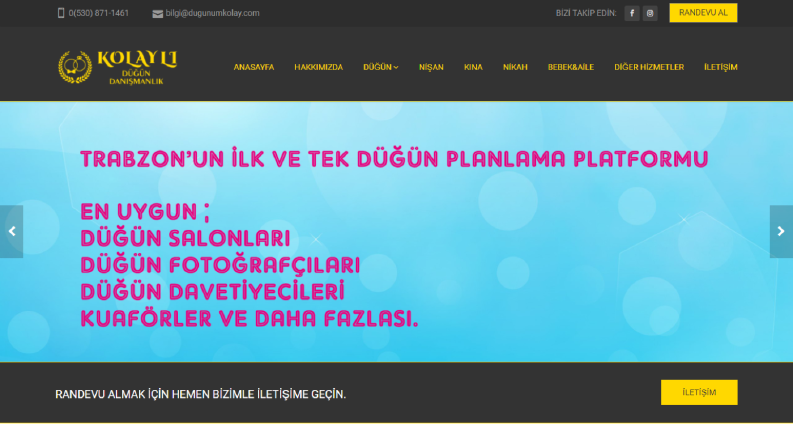Click the phone icon in top bar
Image resolution: width=793 pixels, height=446 pixels.
(61, 13)
